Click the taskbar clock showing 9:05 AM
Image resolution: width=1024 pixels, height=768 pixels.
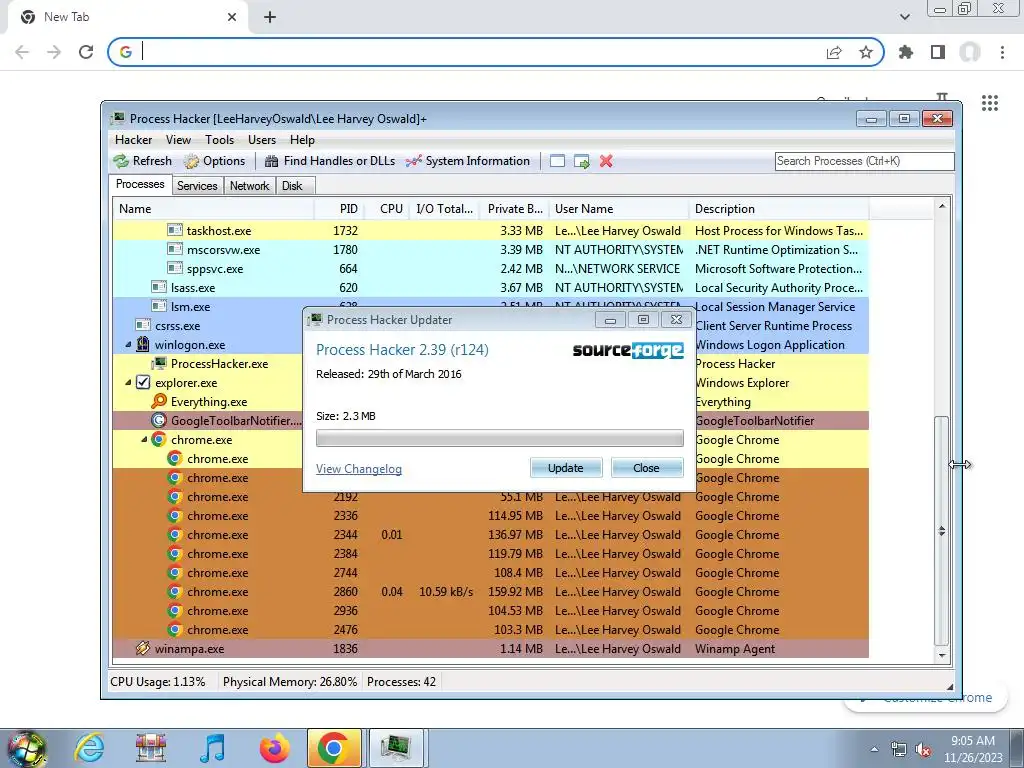(972, 749)
